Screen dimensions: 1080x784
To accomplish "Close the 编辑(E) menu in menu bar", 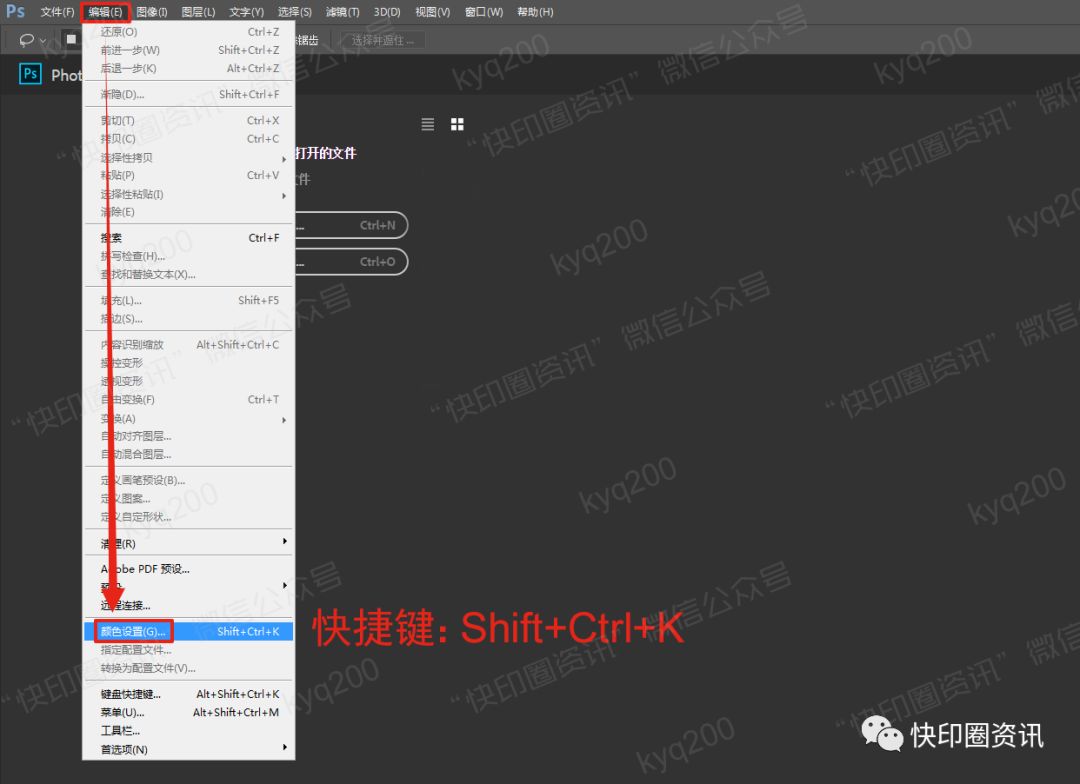I will [x=105, y=12].
